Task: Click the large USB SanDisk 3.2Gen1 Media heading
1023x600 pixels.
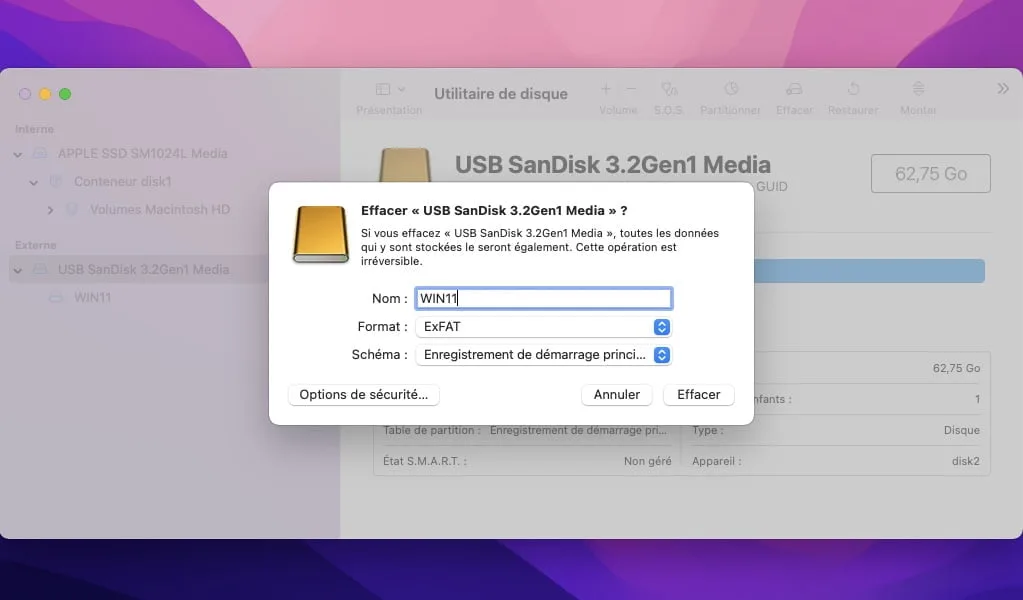Action: 613,165
